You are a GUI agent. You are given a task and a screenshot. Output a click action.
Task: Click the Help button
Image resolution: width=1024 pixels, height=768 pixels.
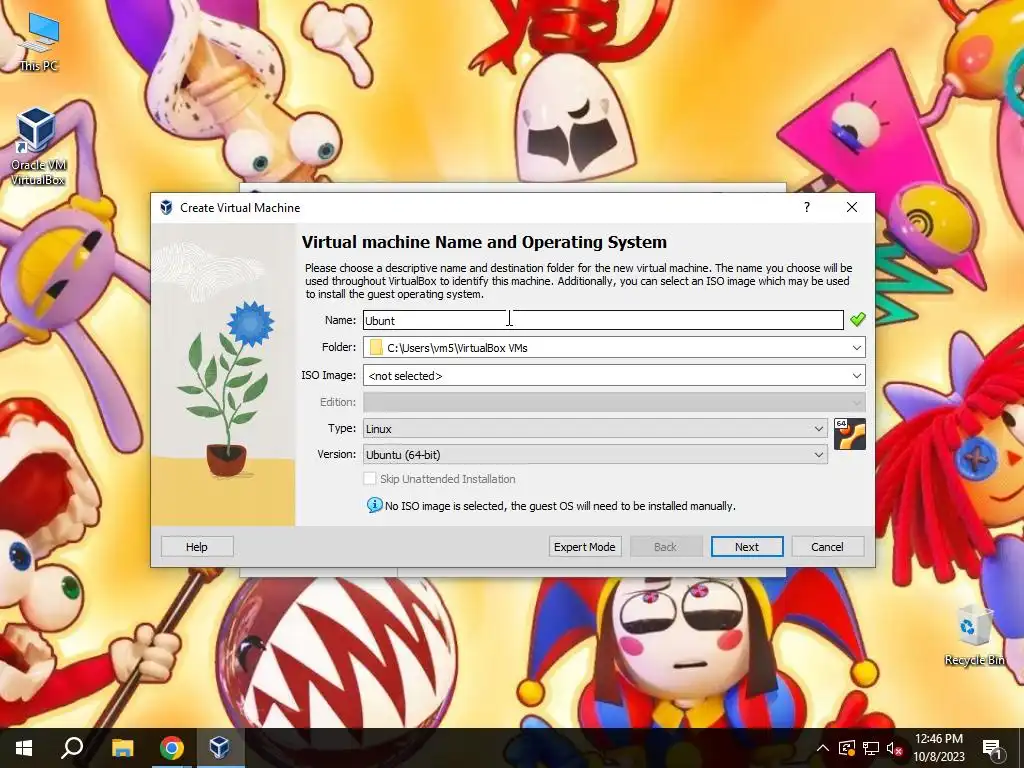click(197, 547)
